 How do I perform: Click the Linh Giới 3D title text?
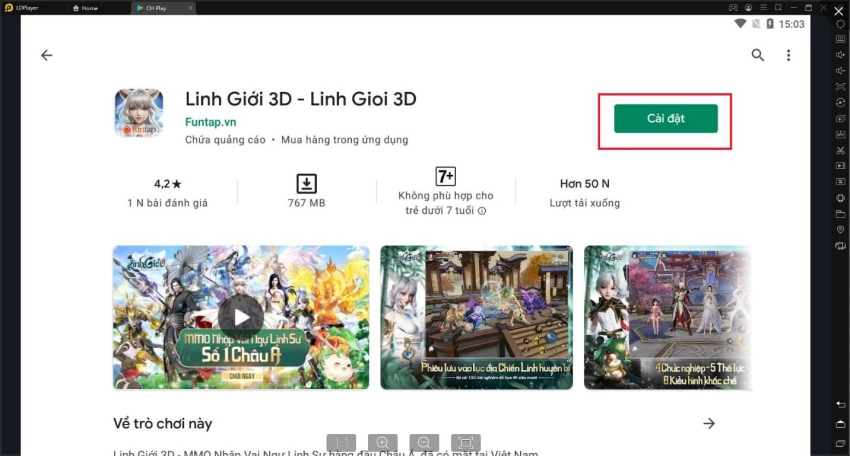click(301, 99)
